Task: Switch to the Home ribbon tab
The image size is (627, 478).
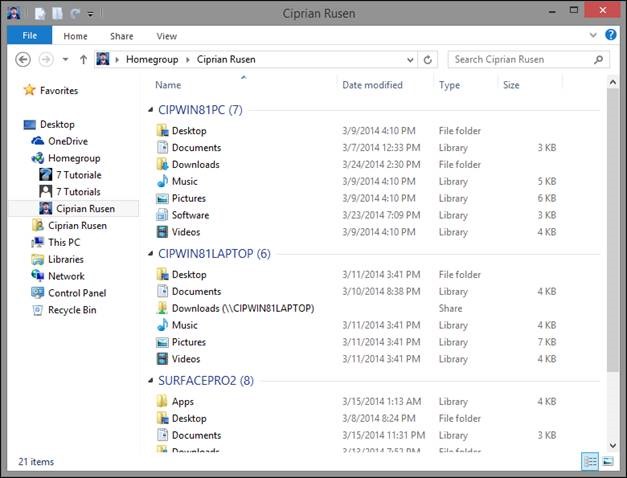Action: coord(75,36)
